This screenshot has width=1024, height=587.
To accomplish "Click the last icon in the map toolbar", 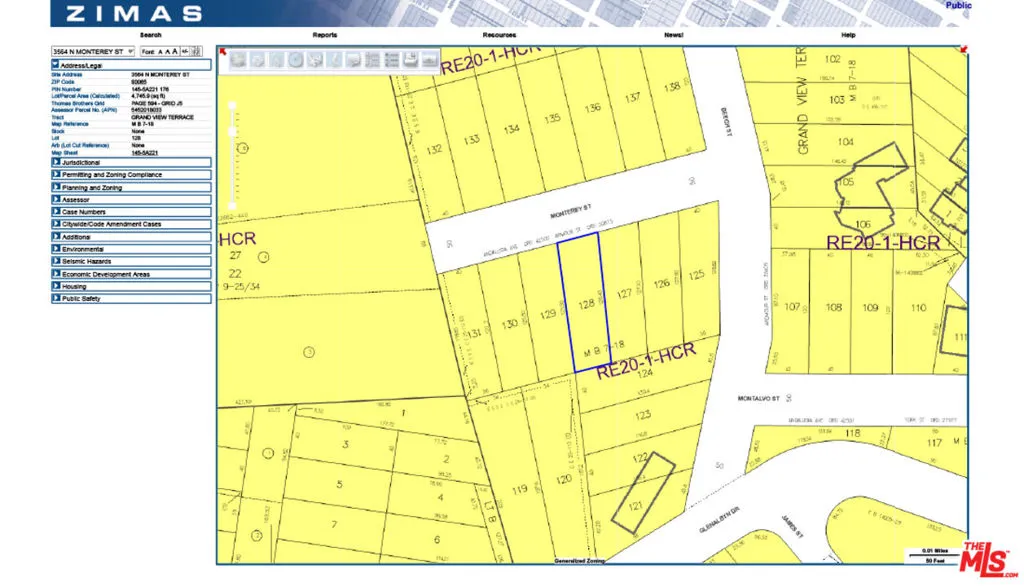I will pos(429,59).
